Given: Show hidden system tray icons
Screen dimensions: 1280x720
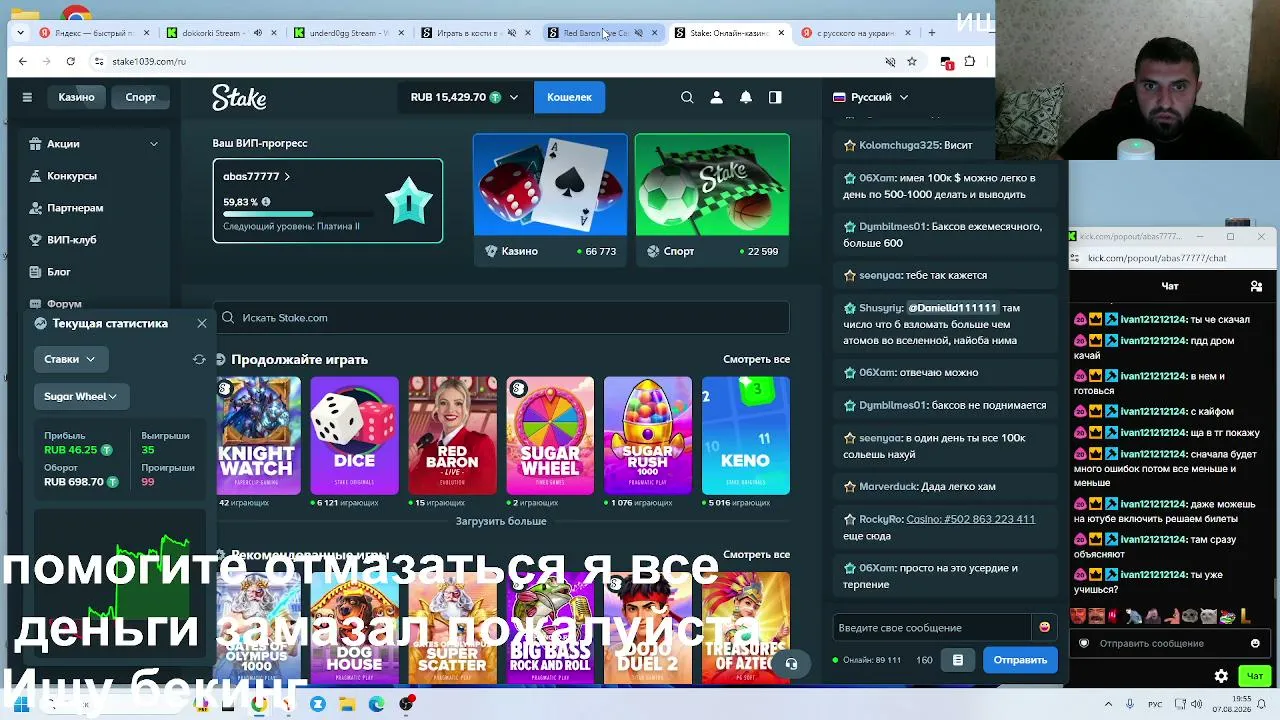Looking at the screenshot, I should (1108, 704).
